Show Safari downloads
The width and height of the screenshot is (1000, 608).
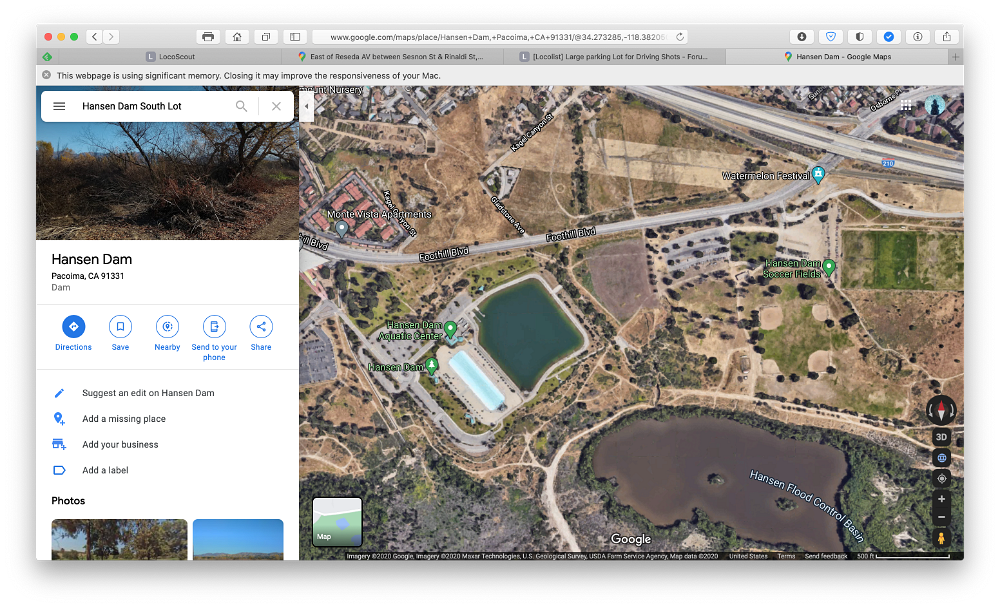(x=802, y=37)
